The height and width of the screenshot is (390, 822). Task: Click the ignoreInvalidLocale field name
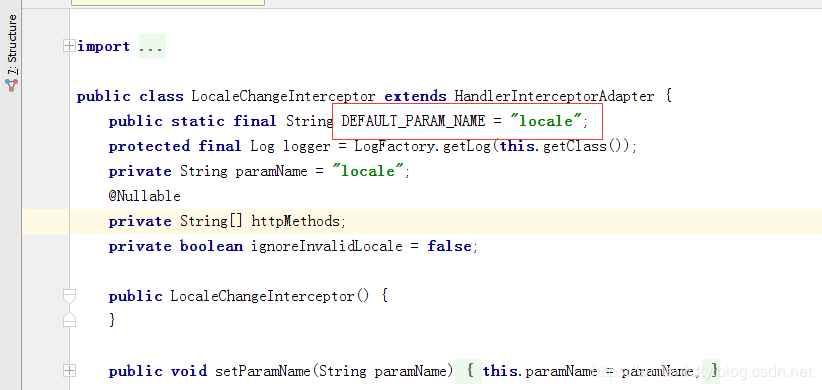pyautogui.click(x=327, y=246)
